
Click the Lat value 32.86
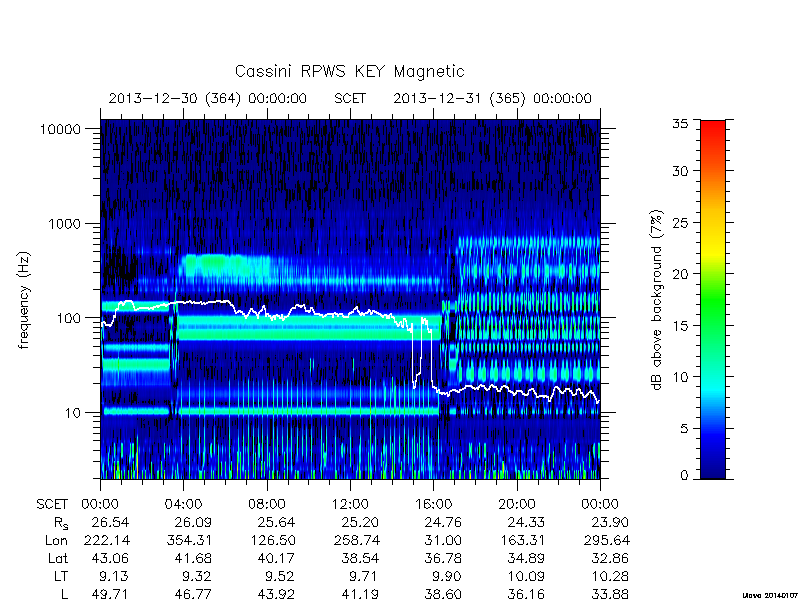(x=610, y=558)
